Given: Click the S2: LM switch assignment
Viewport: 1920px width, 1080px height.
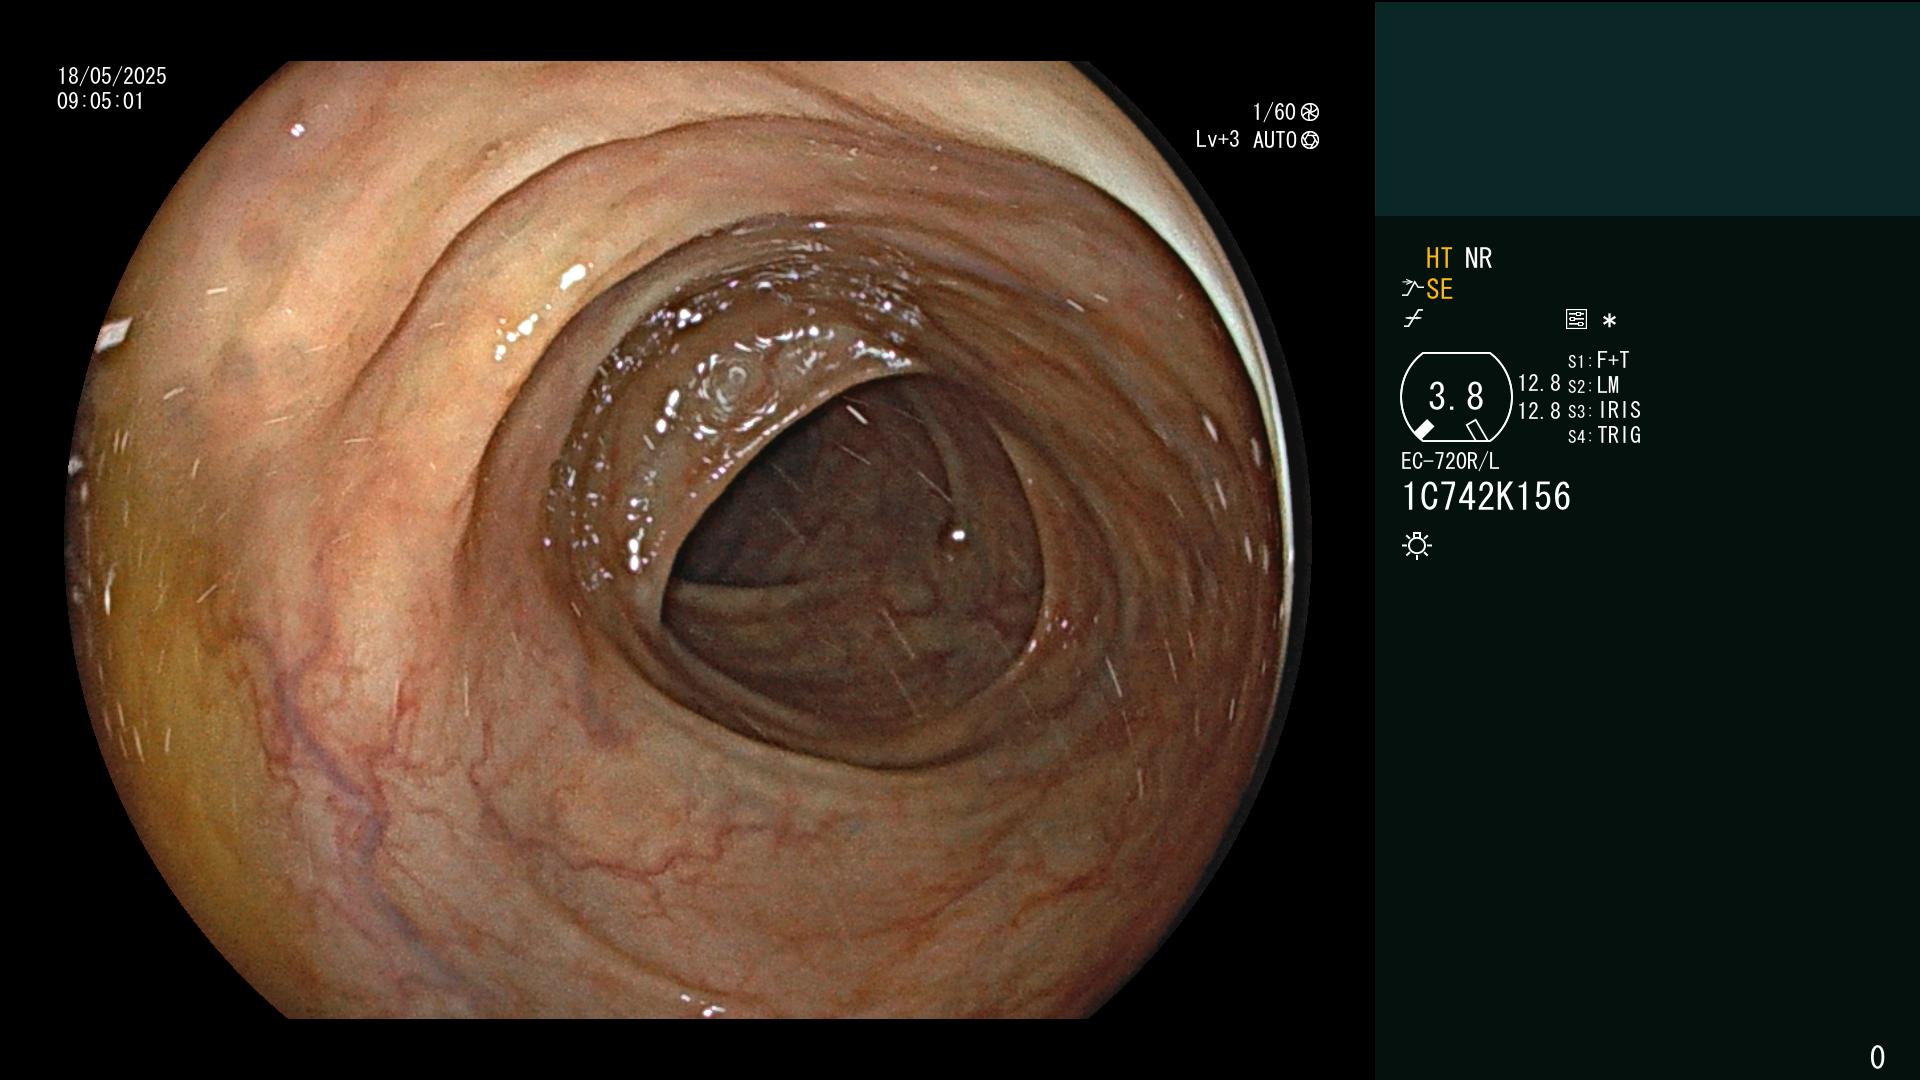Looking at the screenshot, I should coord(1593,385).
